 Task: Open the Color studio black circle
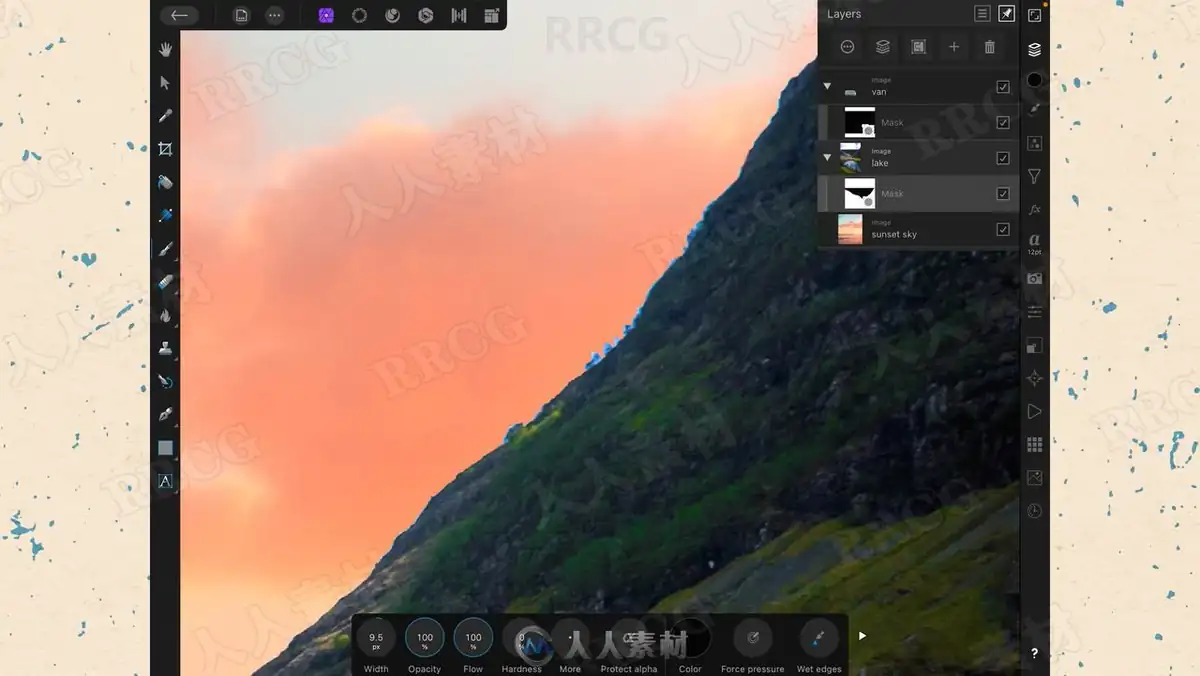[x=1035, y=80]
